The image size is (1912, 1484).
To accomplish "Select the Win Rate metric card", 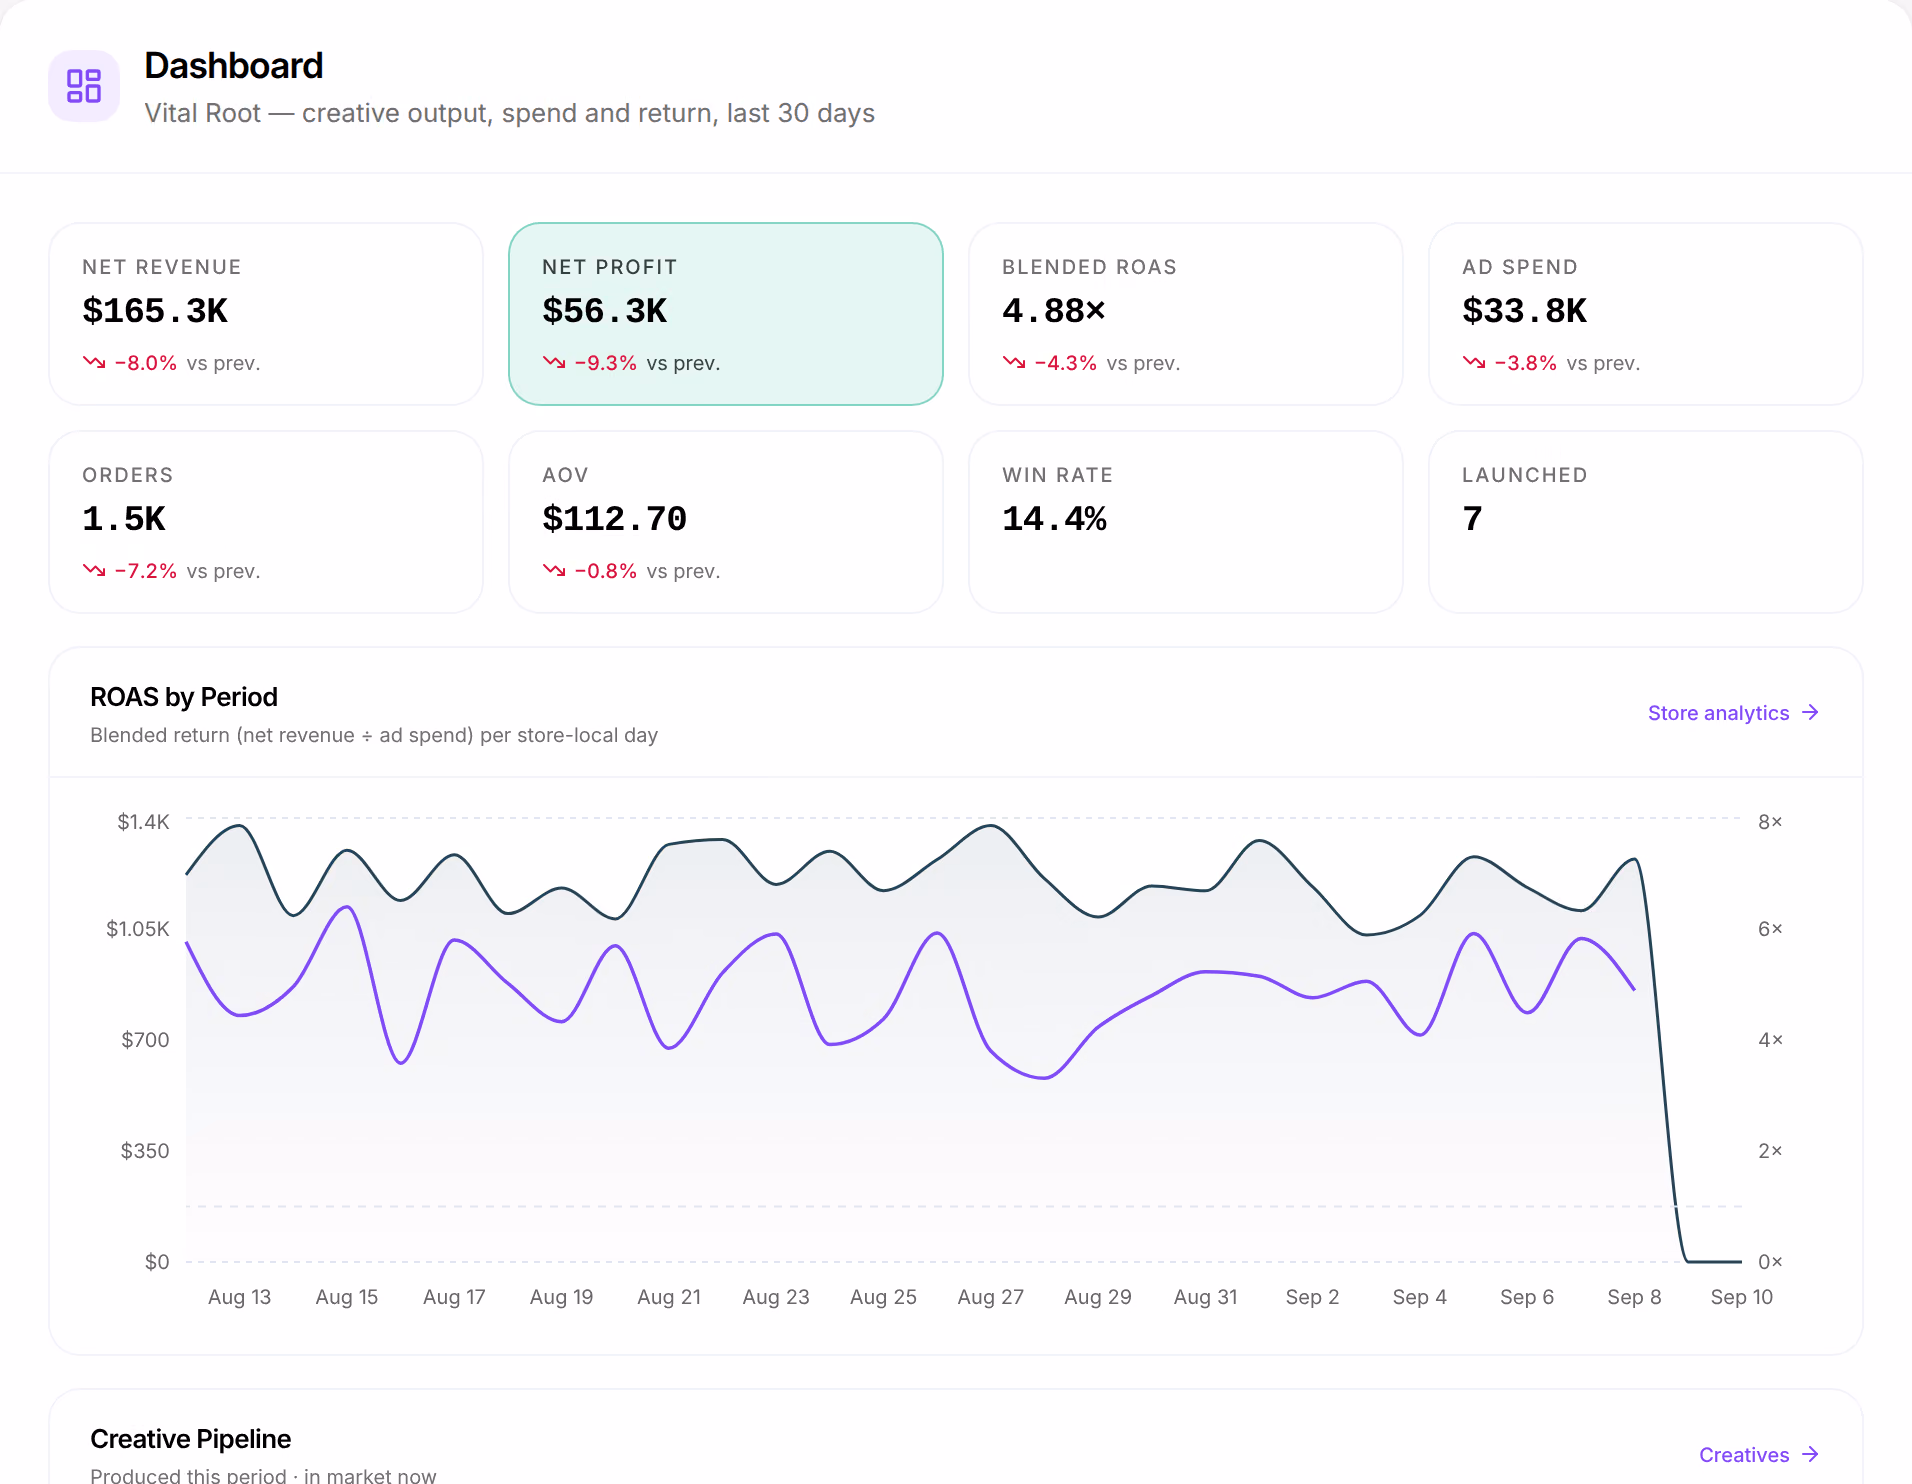I will tap(1186, 522).
